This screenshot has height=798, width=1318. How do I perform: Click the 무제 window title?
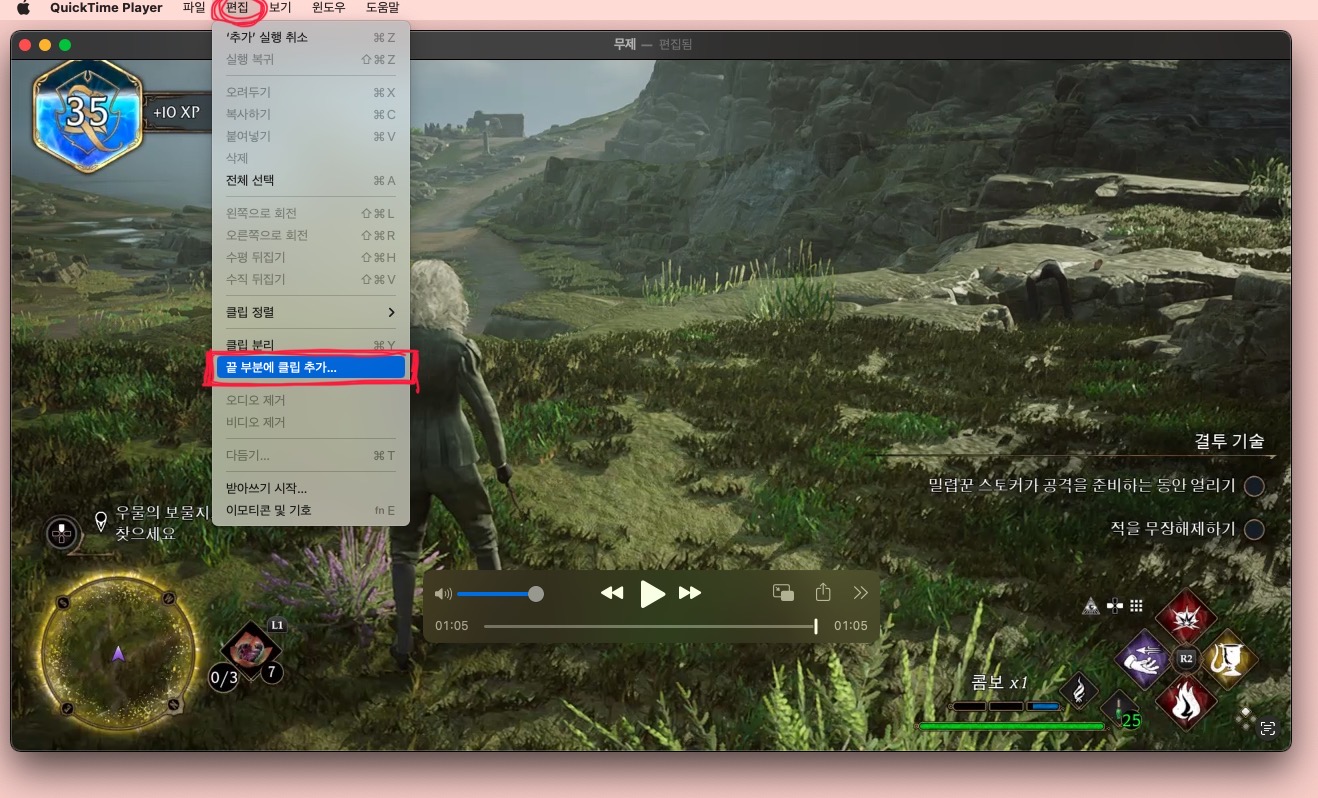[624, 44]
